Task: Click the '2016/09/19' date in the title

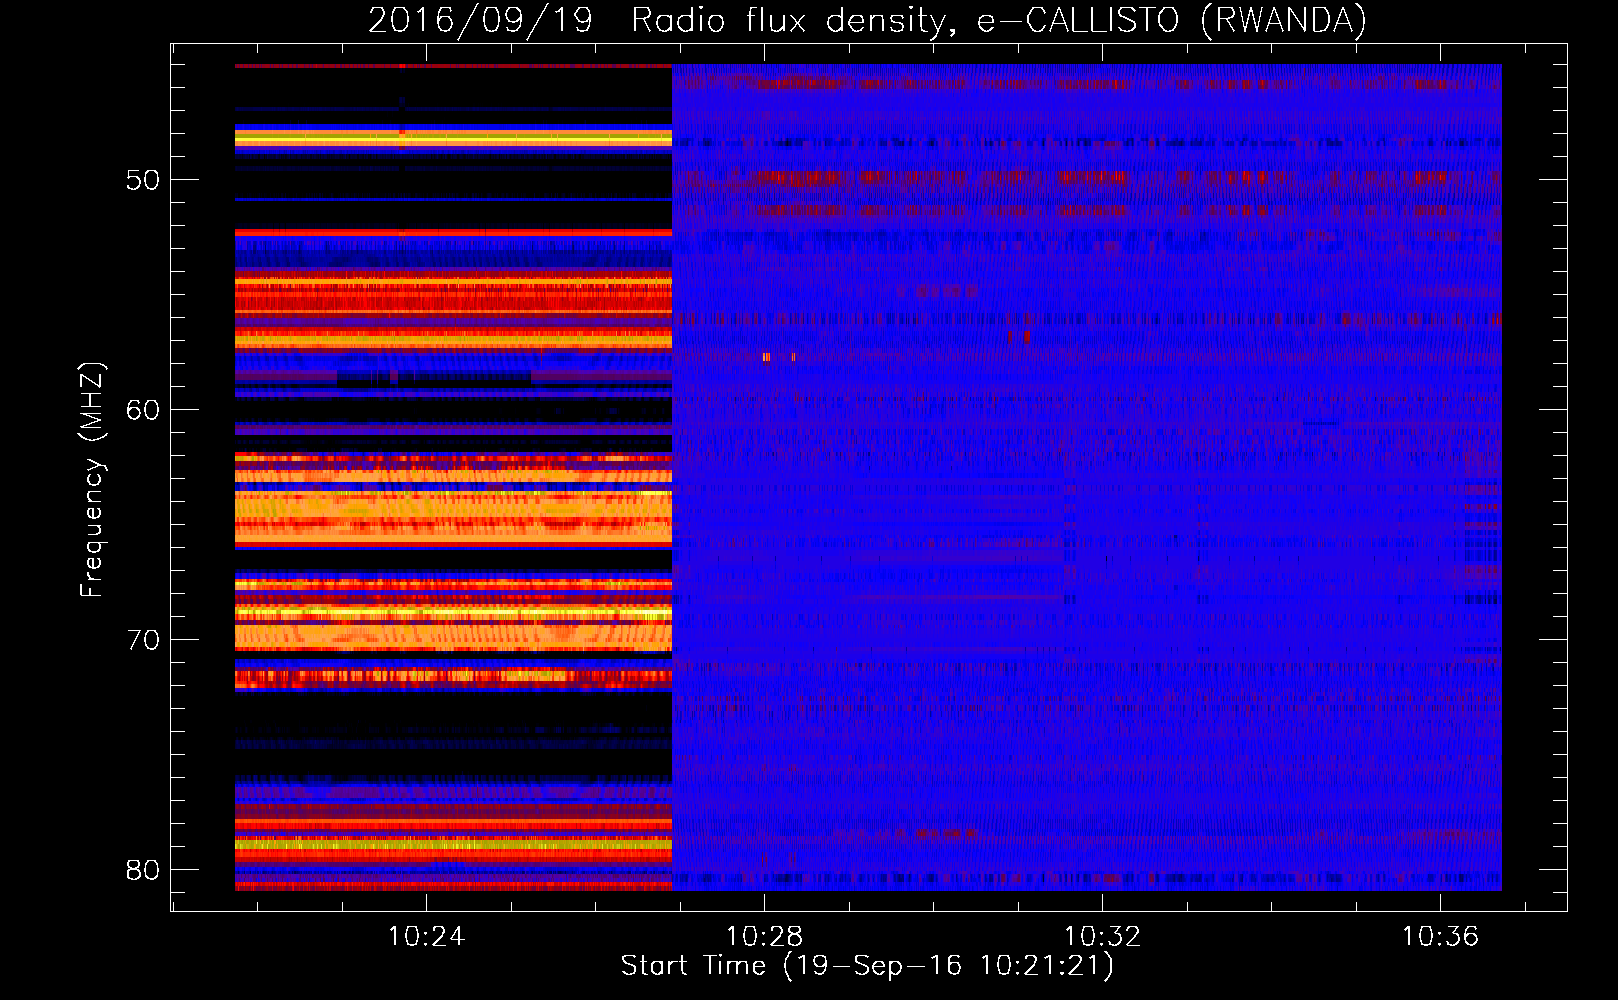Action: [x=480, y=21]
